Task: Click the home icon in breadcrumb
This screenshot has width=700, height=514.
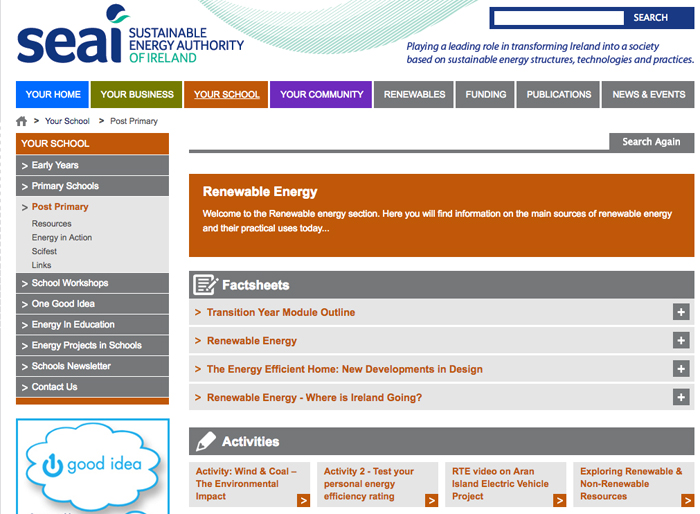Action: pos(21,121)
